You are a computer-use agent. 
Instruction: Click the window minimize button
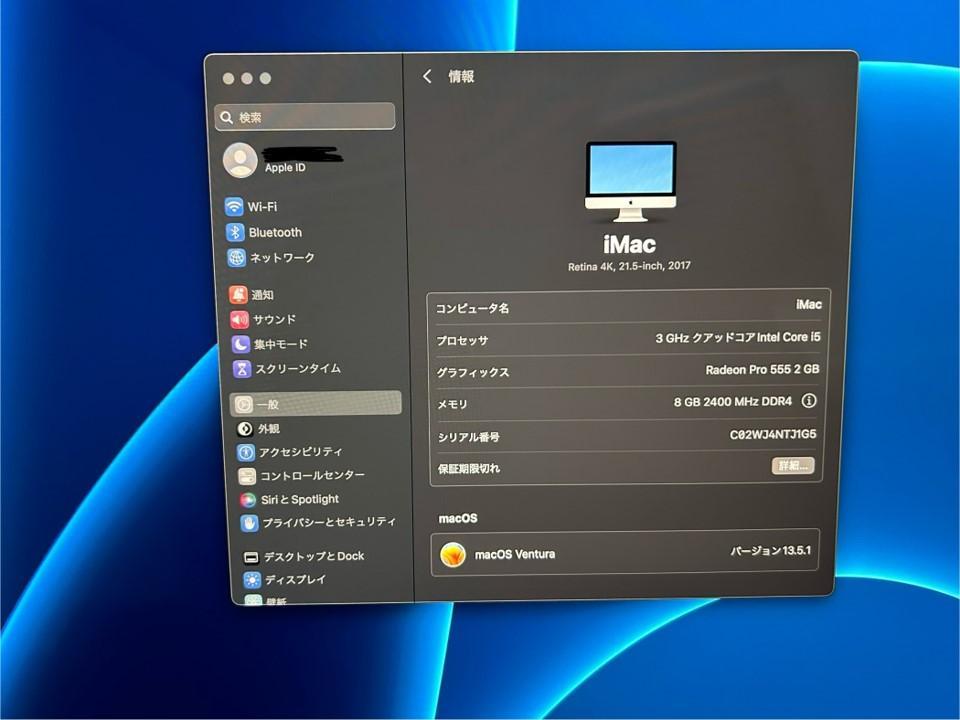tap(247, 78)
